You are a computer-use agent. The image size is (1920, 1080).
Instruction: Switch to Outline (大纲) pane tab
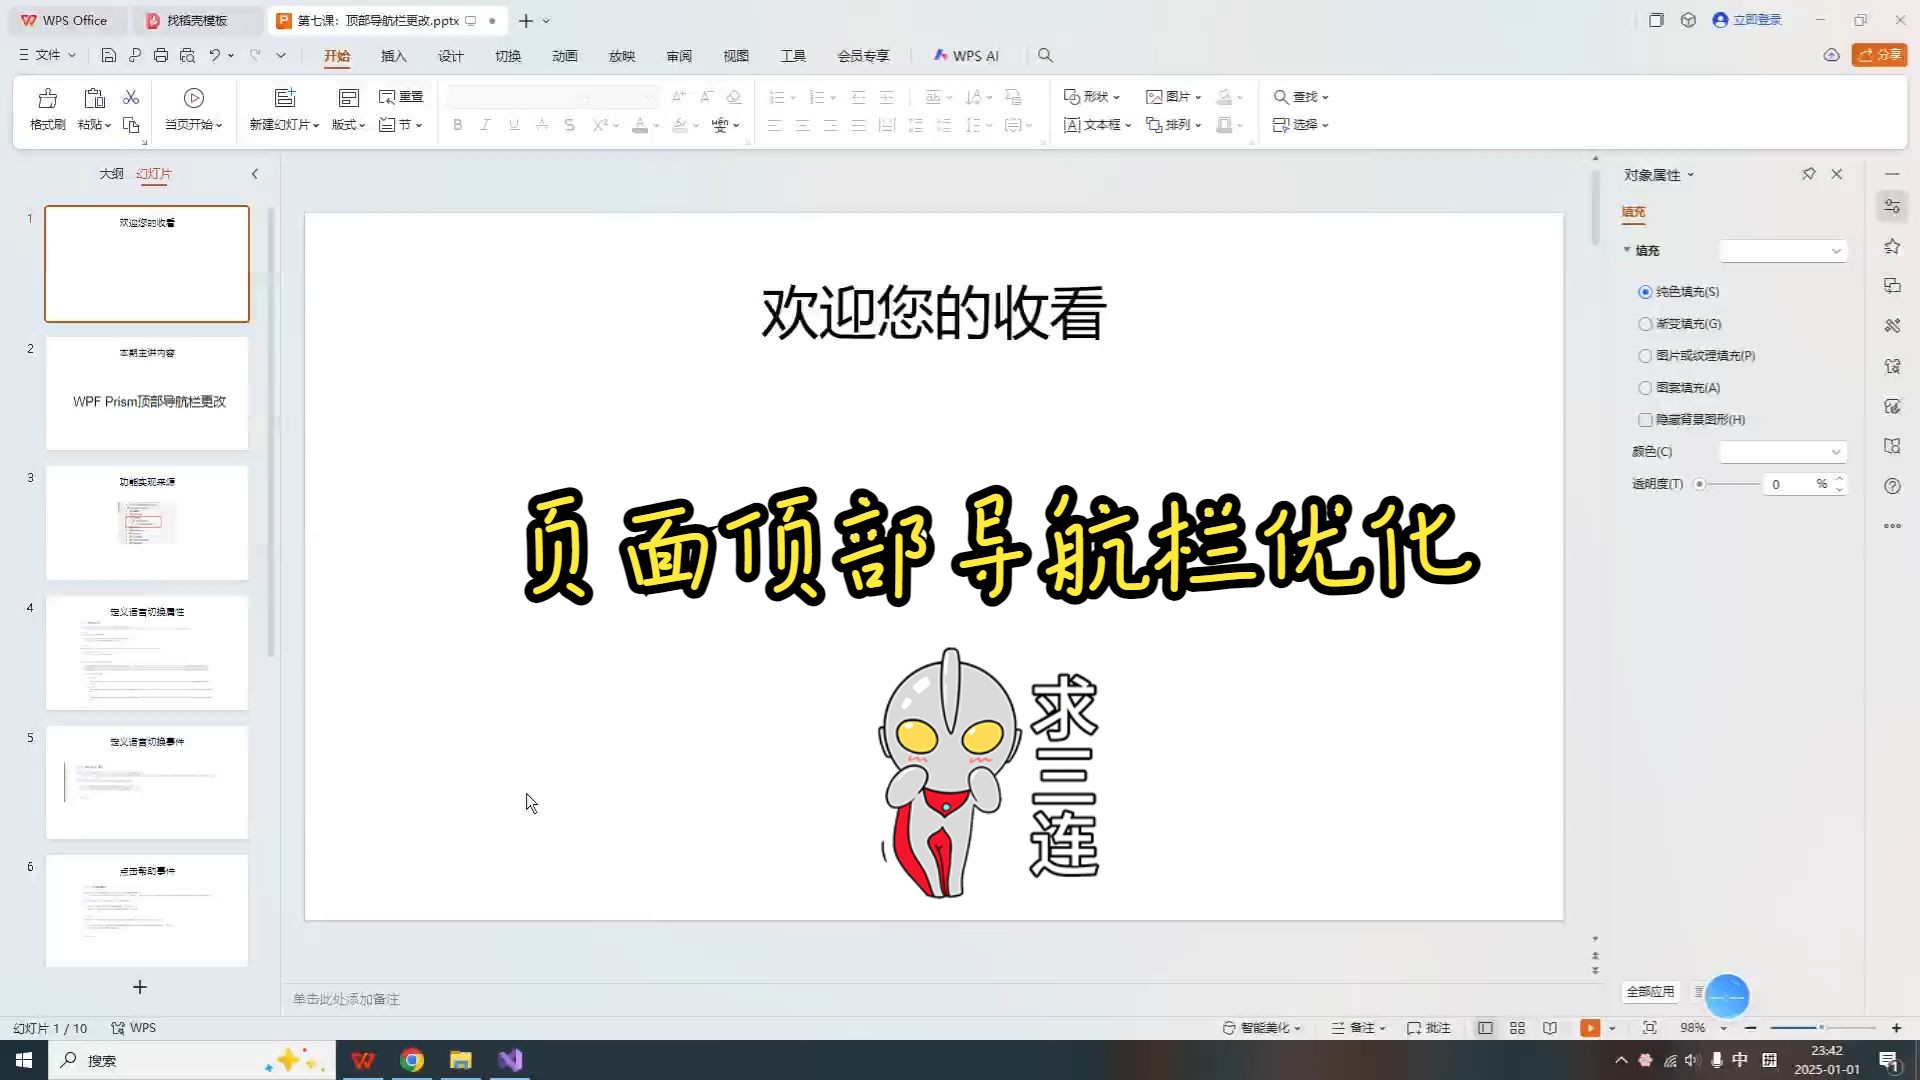[x=111, y=174]
